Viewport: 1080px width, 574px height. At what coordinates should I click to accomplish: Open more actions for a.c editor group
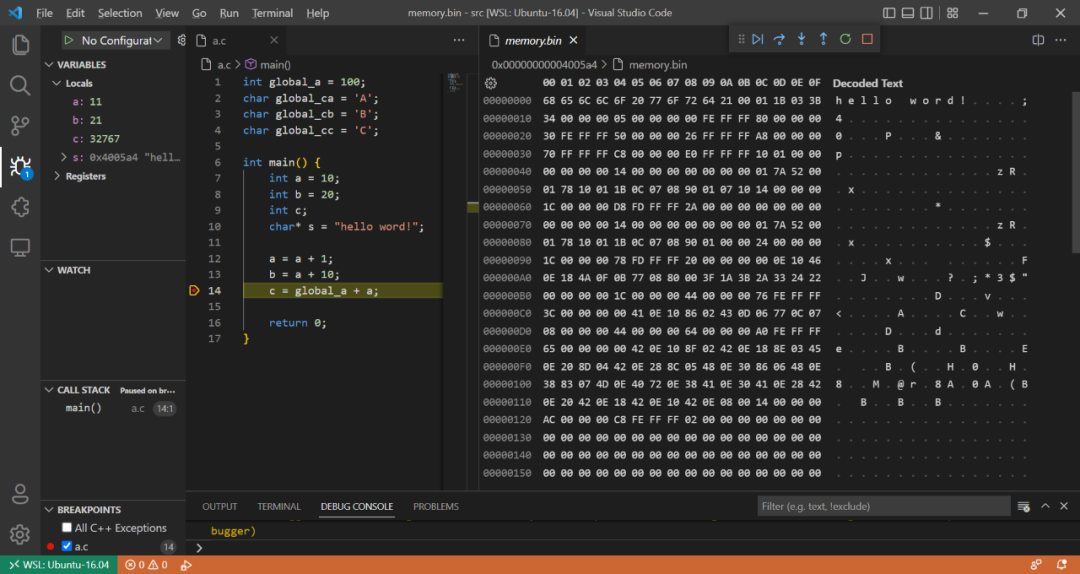[x=459, y=41]
